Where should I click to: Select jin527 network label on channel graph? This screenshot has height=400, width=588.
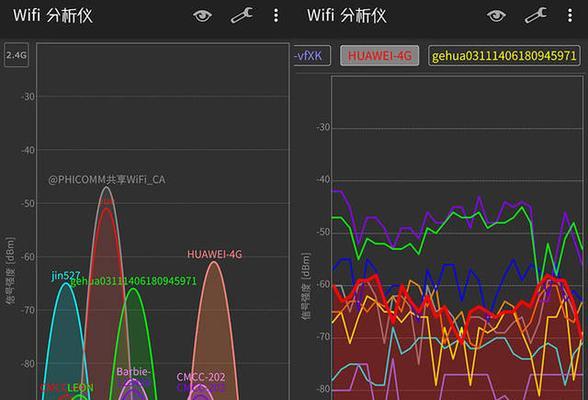point(66,276)
